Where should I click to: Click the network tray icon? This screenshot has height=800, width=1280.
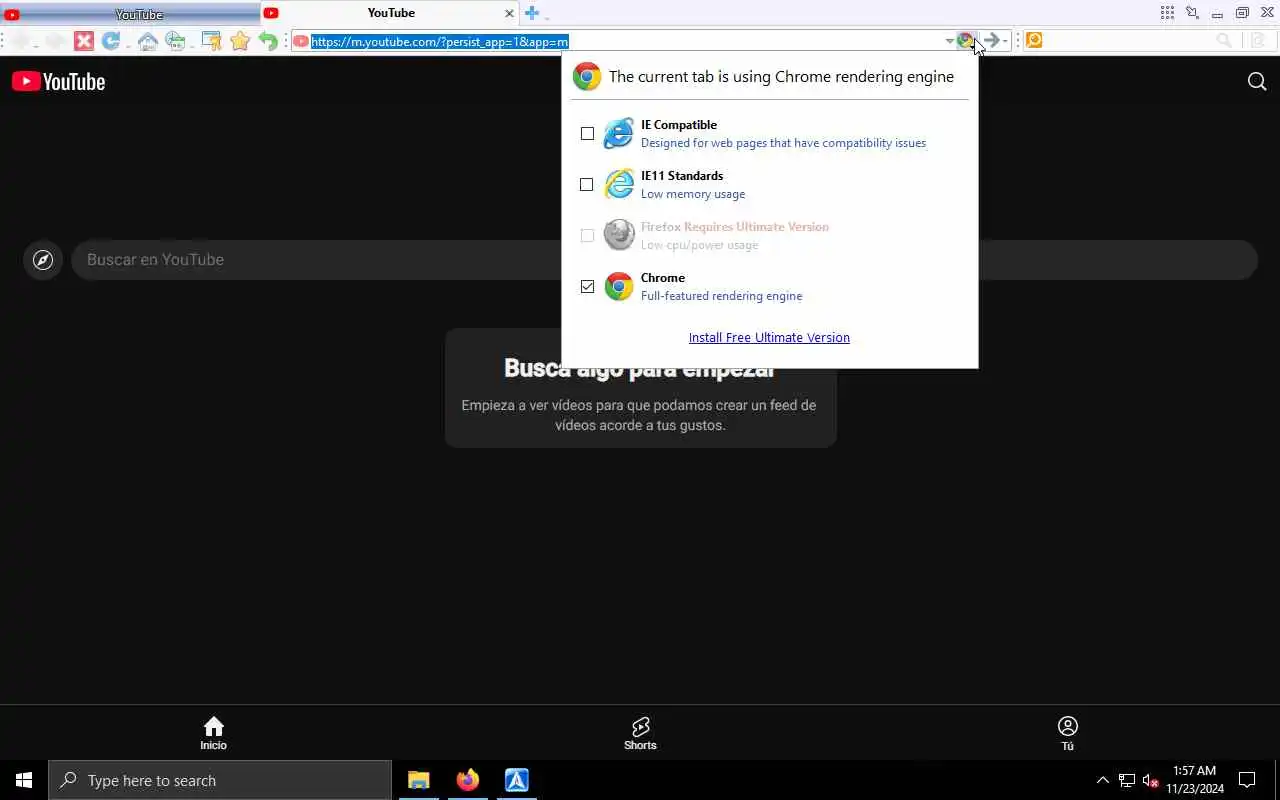coord(1126,780)
